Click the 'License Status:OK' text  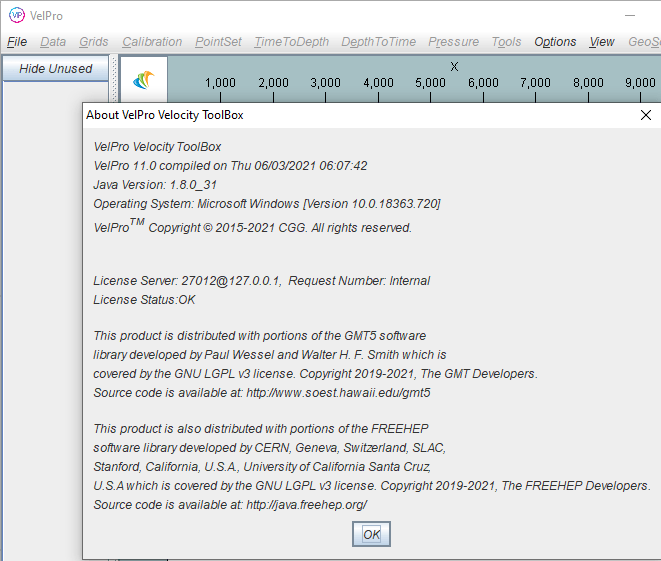click(144, 300)
